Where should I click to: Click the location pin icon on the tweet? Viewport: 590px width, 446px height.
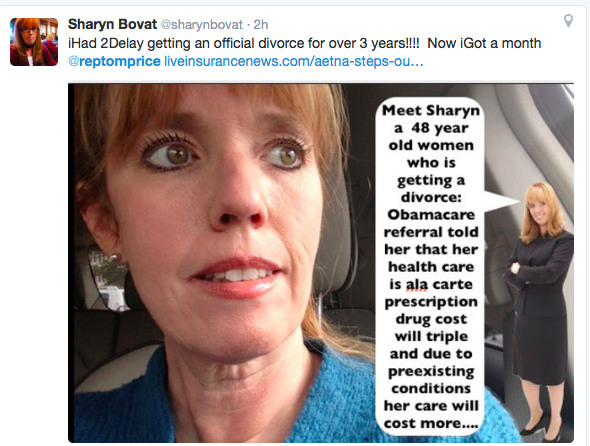pos(568,21)
